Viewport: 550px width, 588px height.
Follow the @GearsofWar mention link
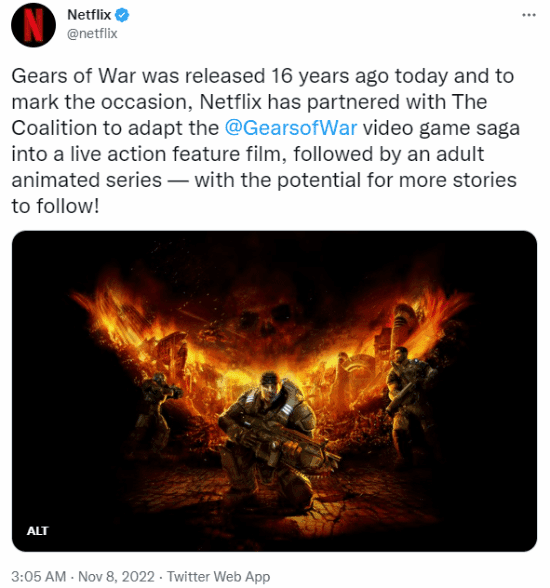point(291,128)
